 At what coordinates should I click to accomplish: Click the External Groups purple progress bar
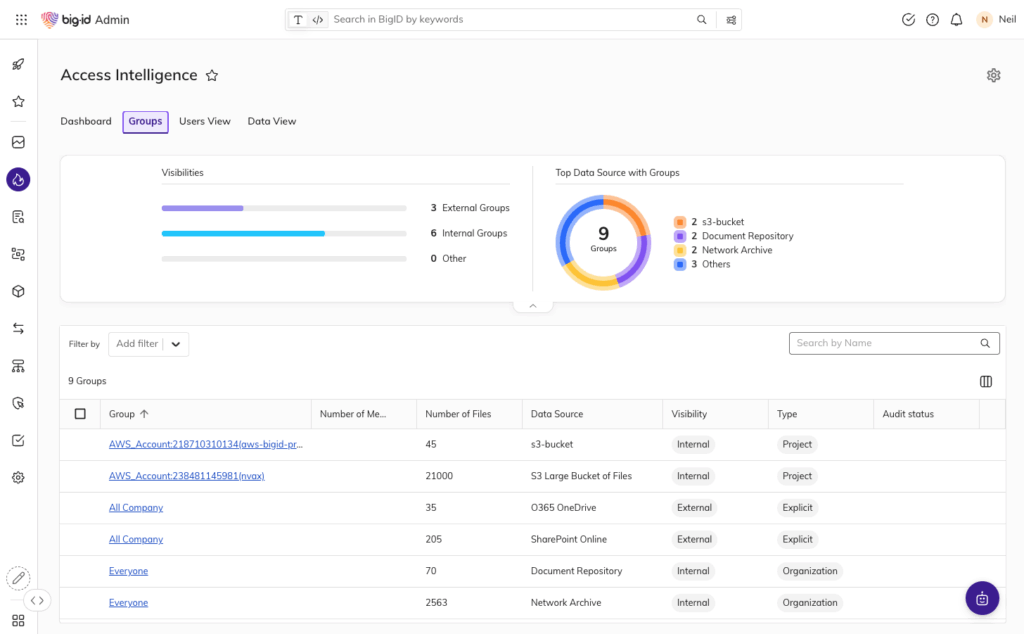click(x=202, y=208)
